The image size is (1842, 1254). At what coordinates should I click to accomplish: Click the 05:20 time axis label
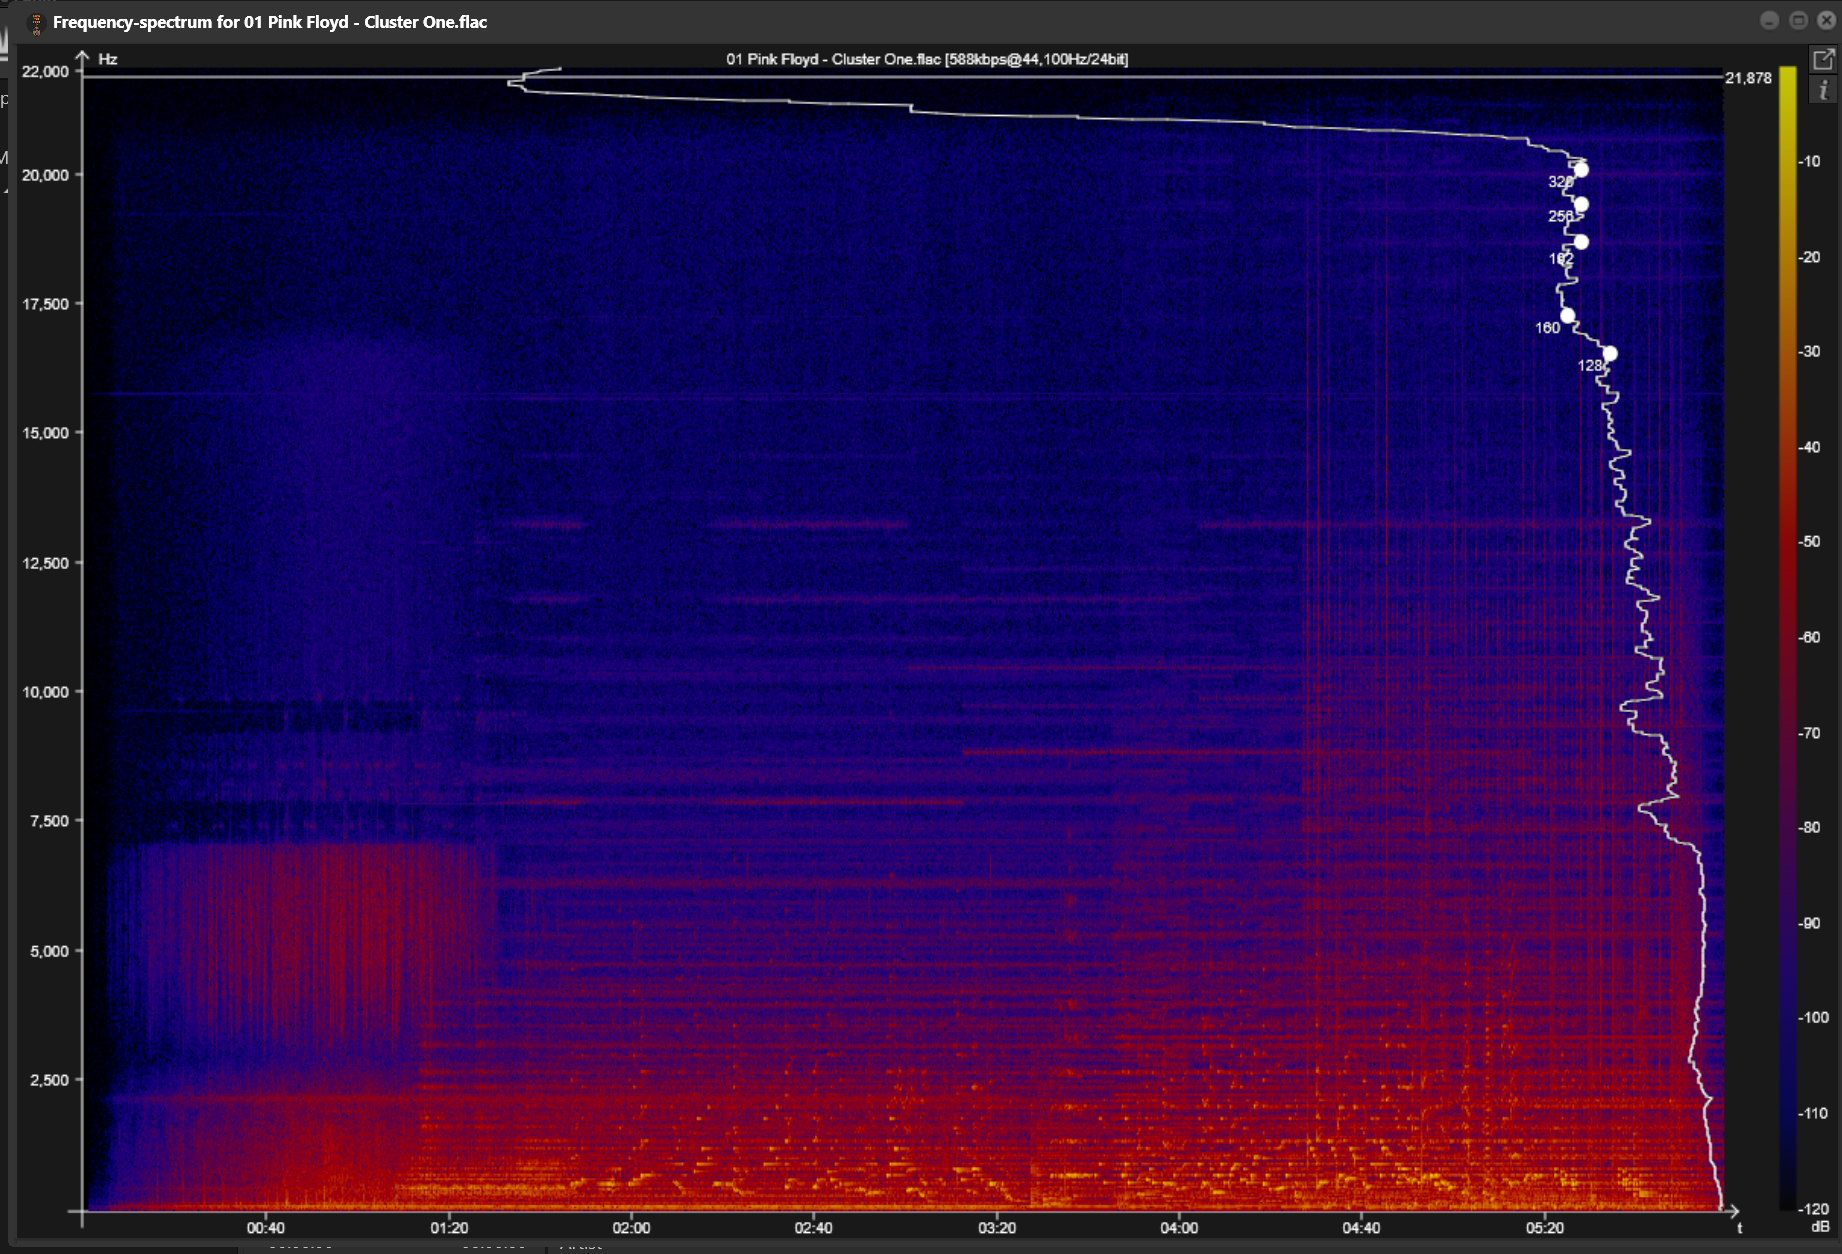(1545, 1228)
